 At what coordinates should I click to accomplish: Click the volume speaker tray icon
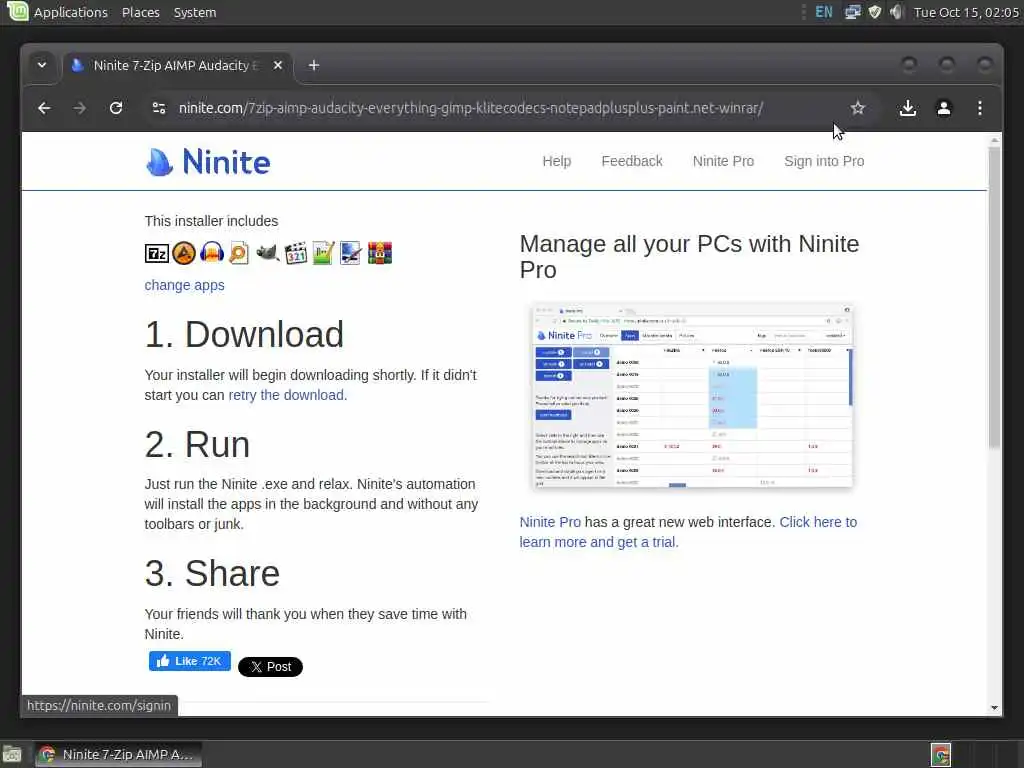click(x=896, y=12)
